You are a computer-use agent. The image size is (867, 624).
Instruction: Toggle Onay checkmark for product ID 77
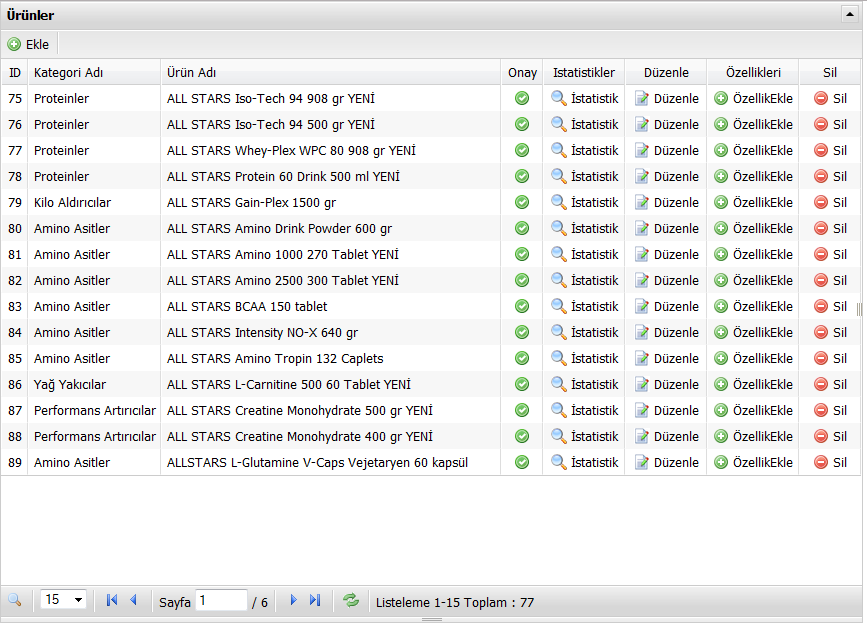pyautogui.click(x=522, y=150)
